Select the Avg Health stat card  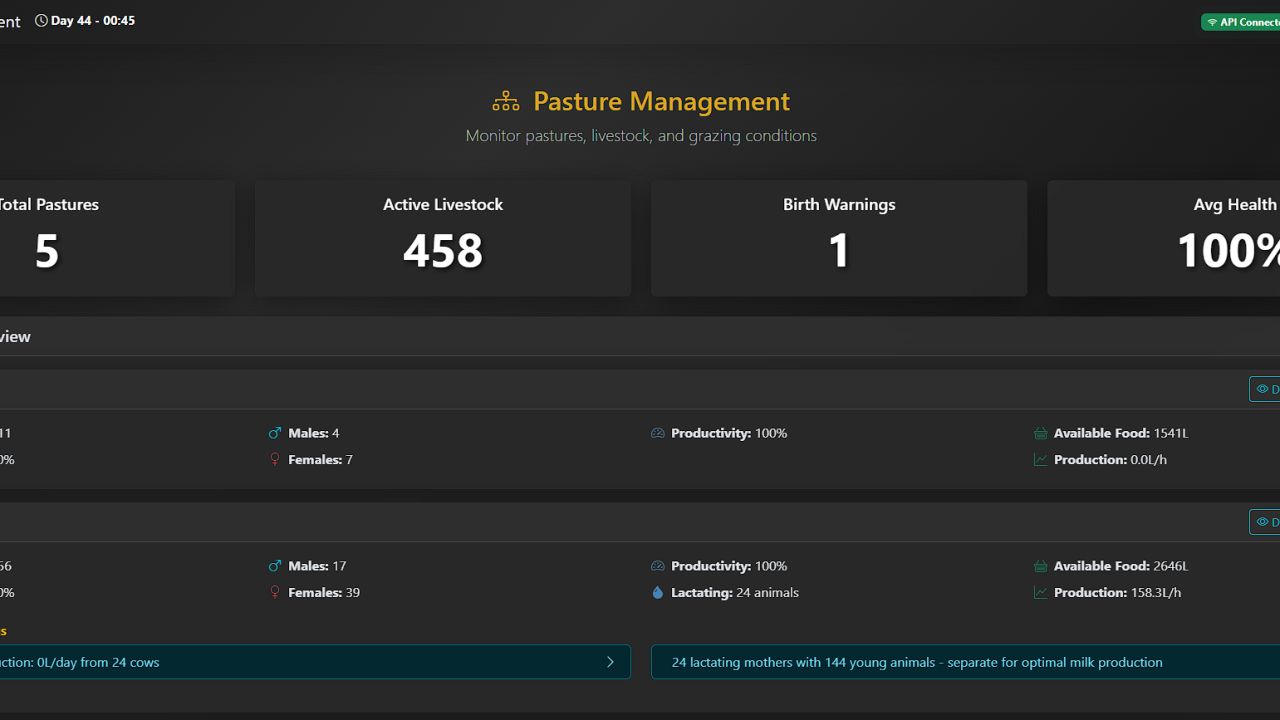pyautogui.click(x=1163, y=238)
